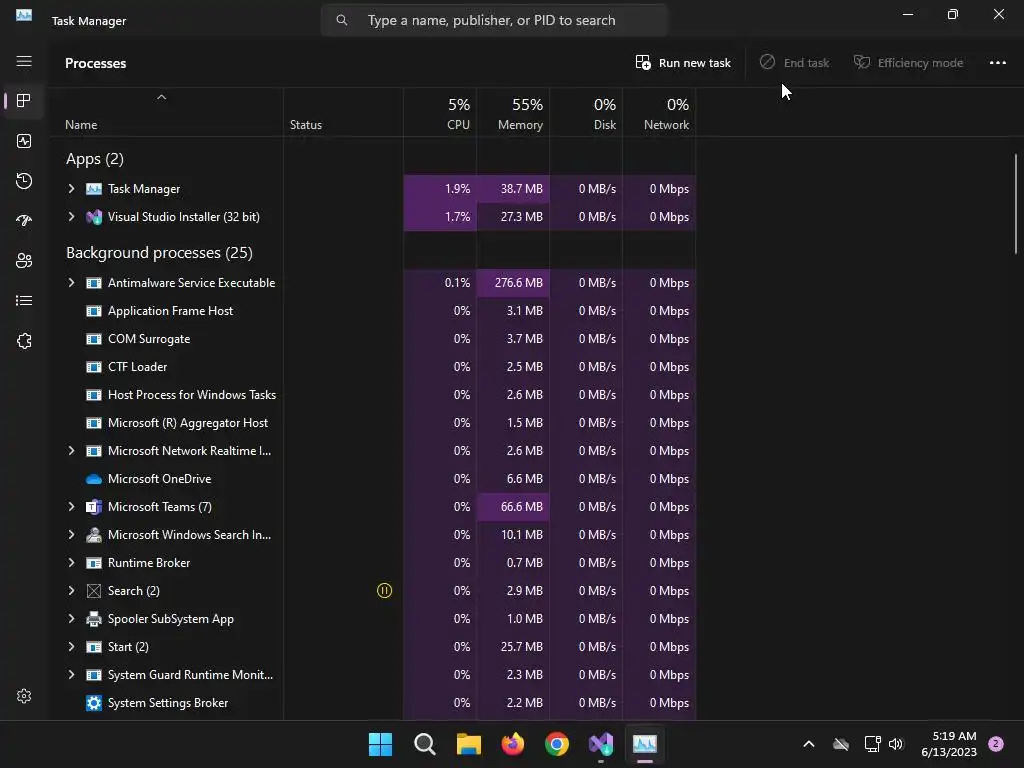Screen dimensions: 1024x768
Task: Open the Startup apps sidebar page
Action: click(24, 221)
